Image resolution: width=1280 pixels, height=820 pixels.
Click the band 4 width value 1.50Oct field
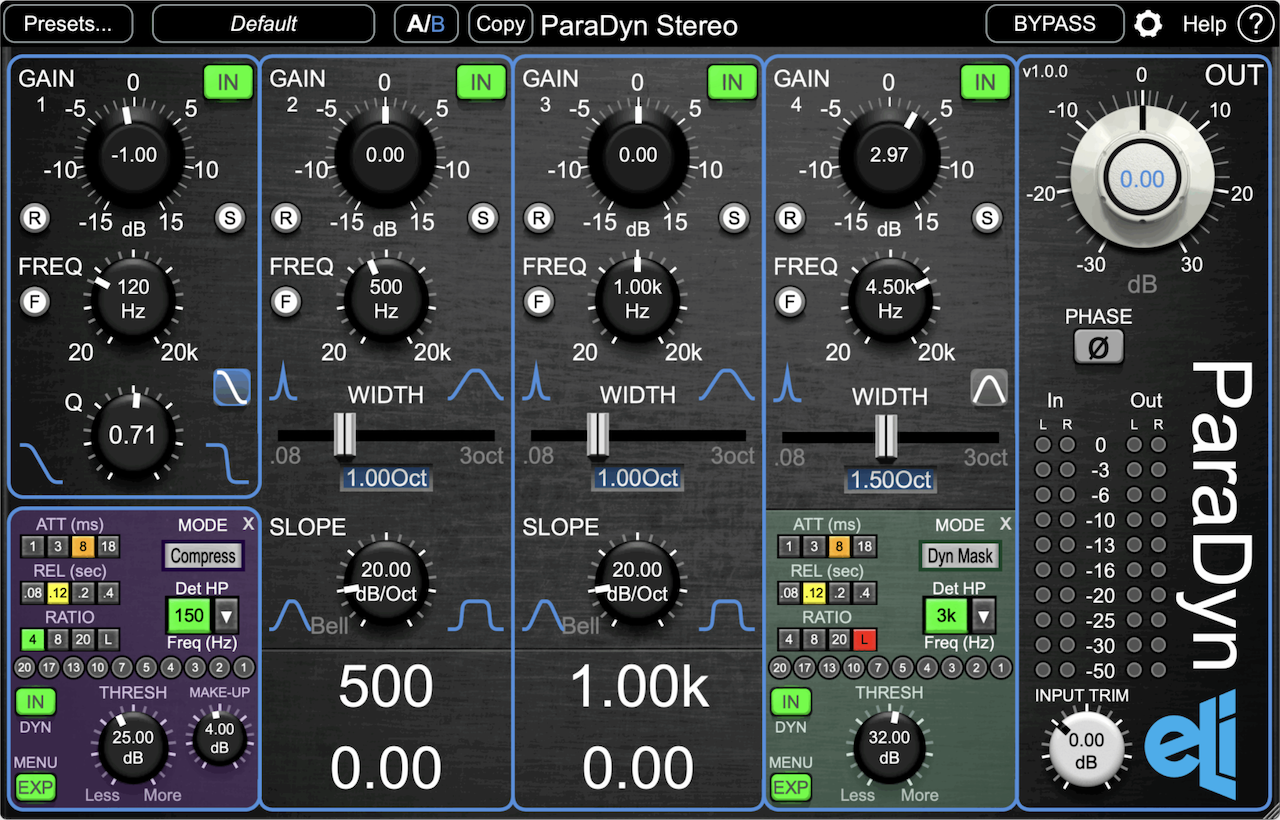(x=890, y=480)
